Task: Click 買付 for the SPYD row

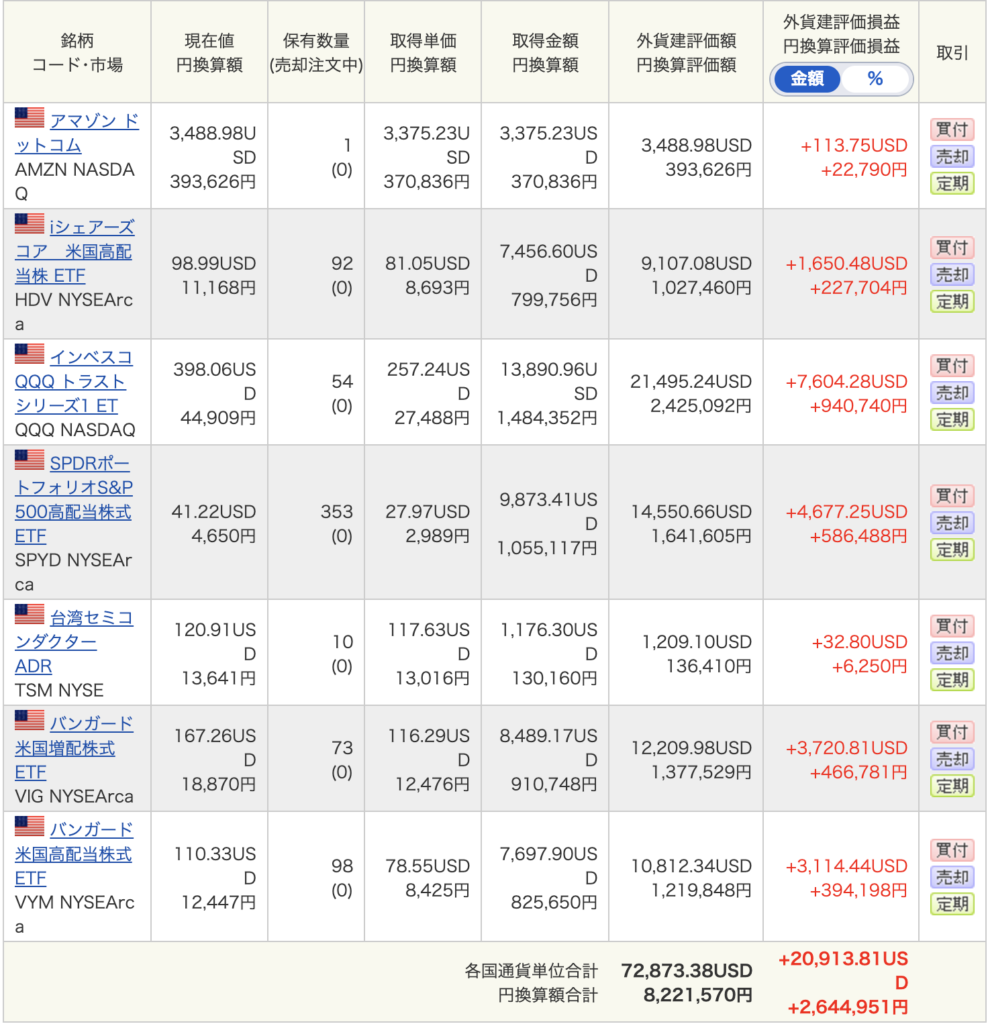Action: tap(952, 496)
